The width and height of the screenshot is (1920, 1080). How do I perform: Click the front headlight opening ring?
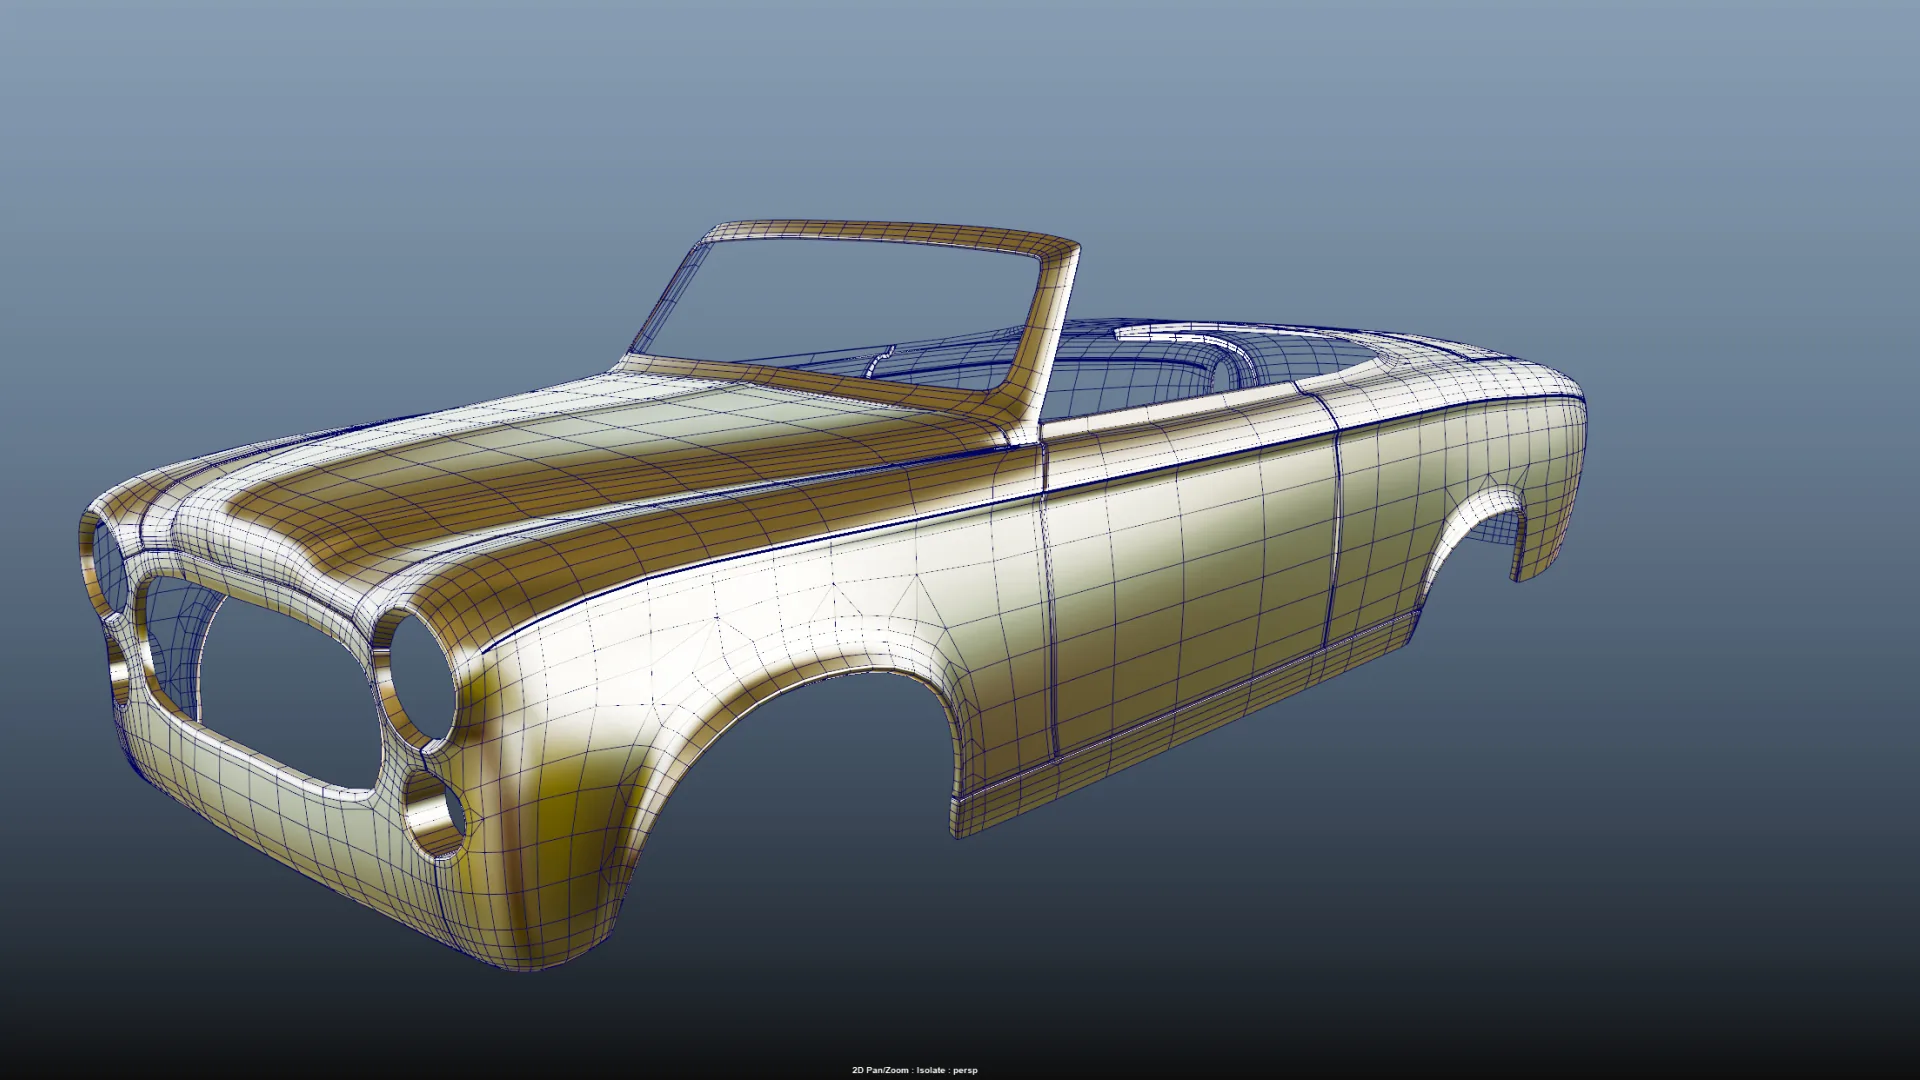pos(416,678)
